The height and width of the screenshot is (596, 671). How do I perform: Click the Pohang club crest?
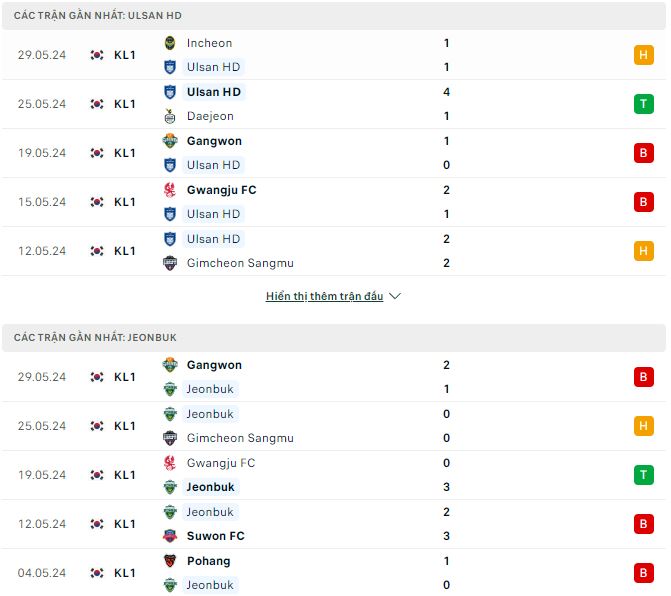(x=170, y=560)
